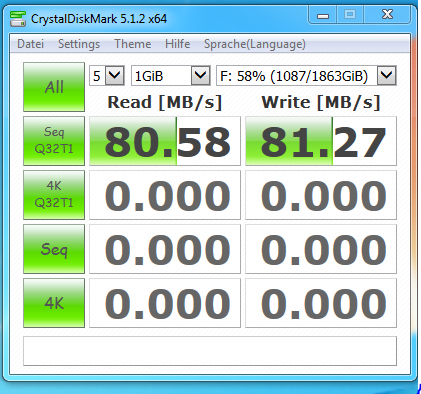421x394 pixels.
Task: Select the 4K Q32T1 write result 0.000
Action: point(321,195)
